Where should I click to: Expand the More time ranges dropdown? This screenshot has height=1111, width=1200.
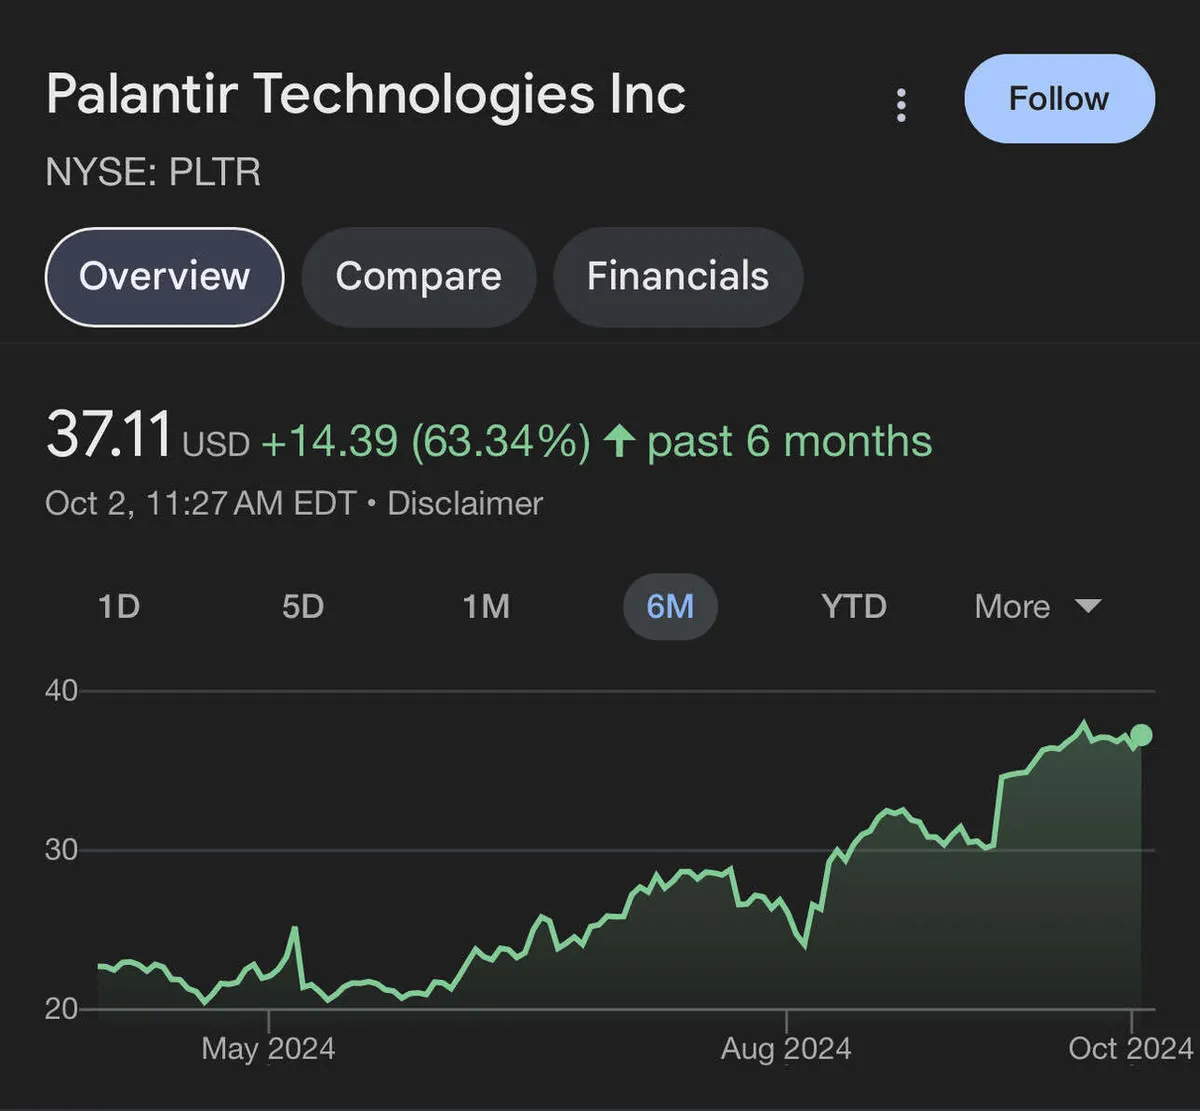pyautogui.click(x=1013, y=606)
